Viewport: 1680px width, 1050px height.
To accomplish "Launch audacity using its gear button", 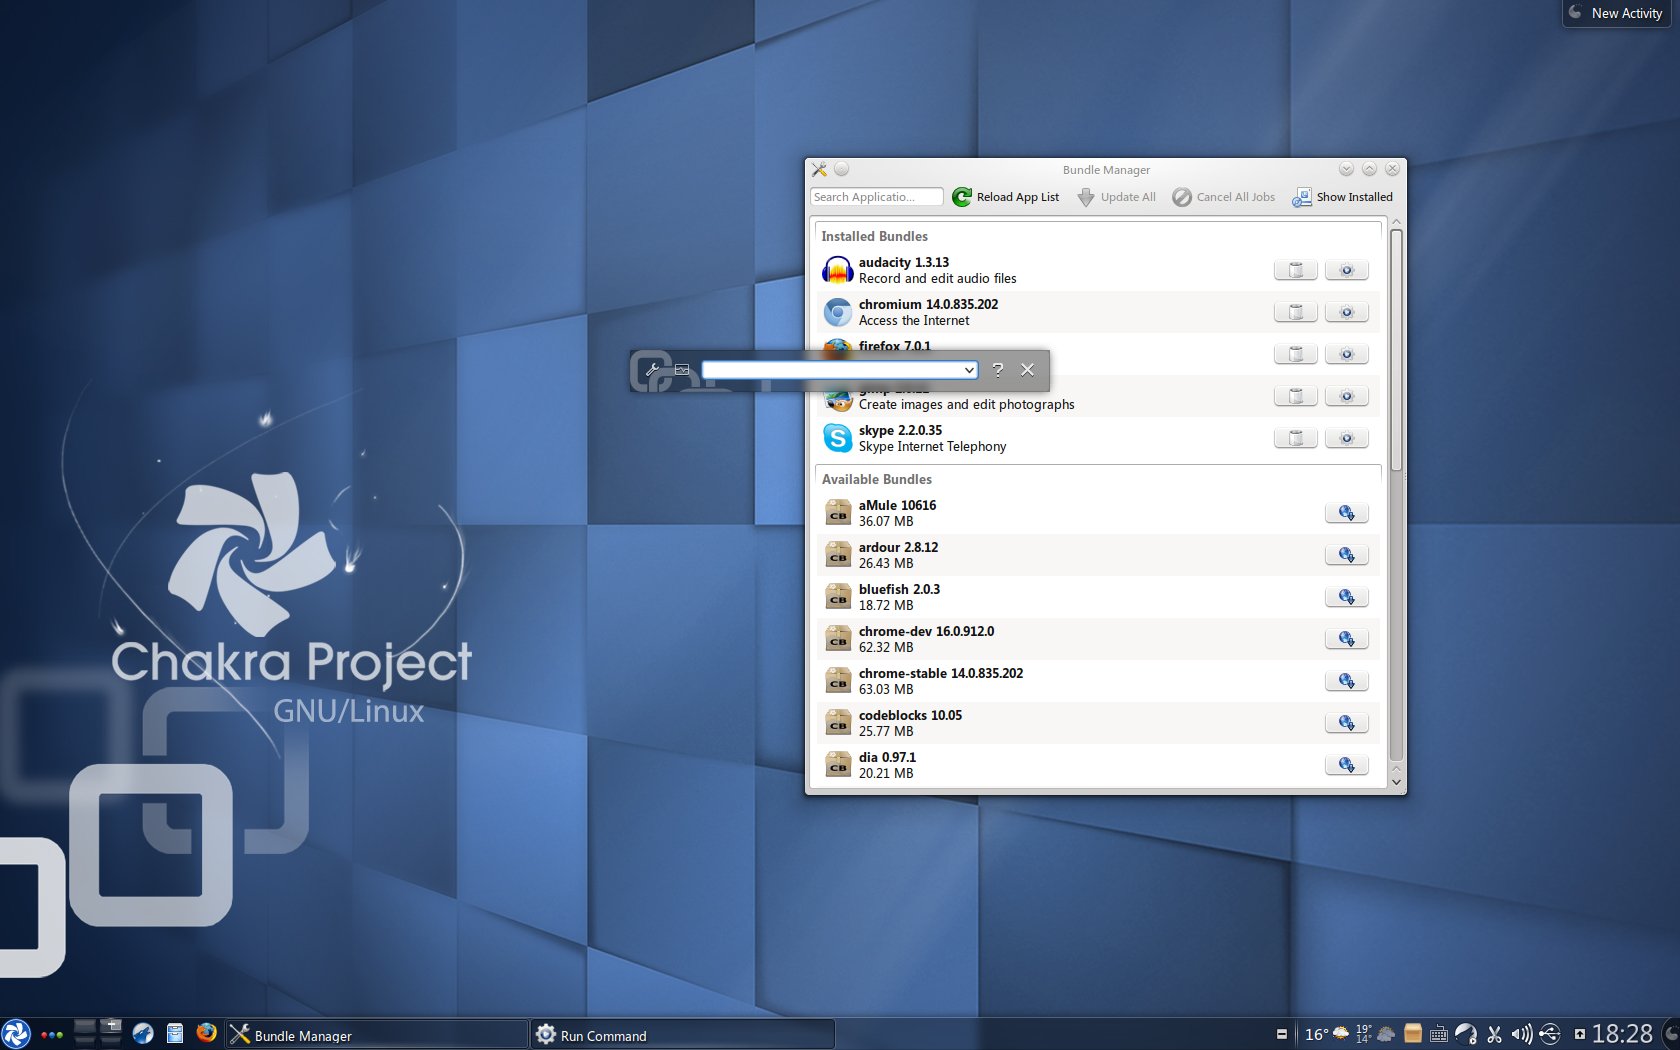I will (1346, 270).
